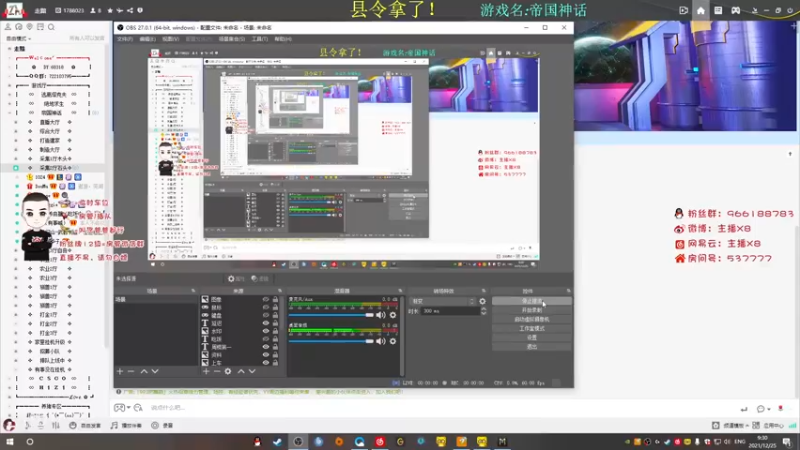Click the location pin icon above channel list
Viewport: 800px width, 450px height.
[29, 27]
